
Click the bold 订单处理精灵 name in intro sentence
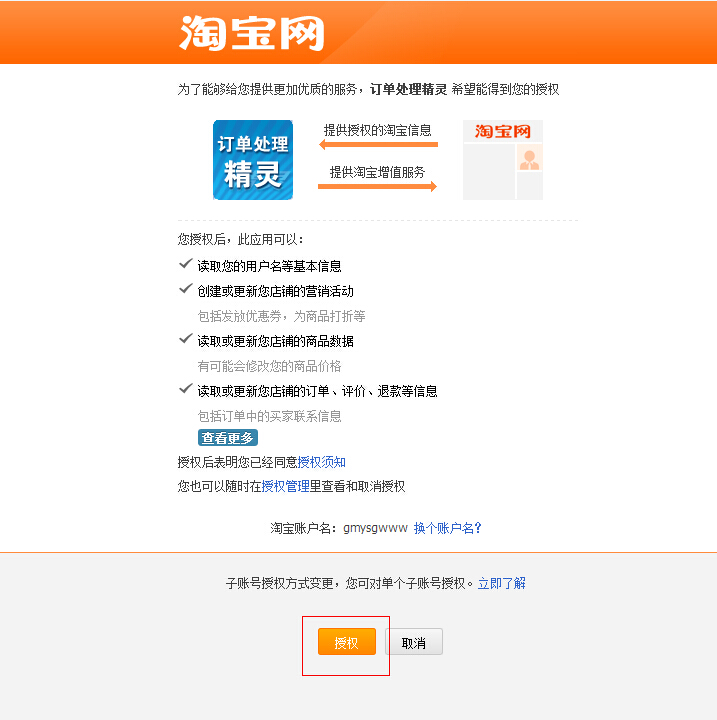coord(408,89)
